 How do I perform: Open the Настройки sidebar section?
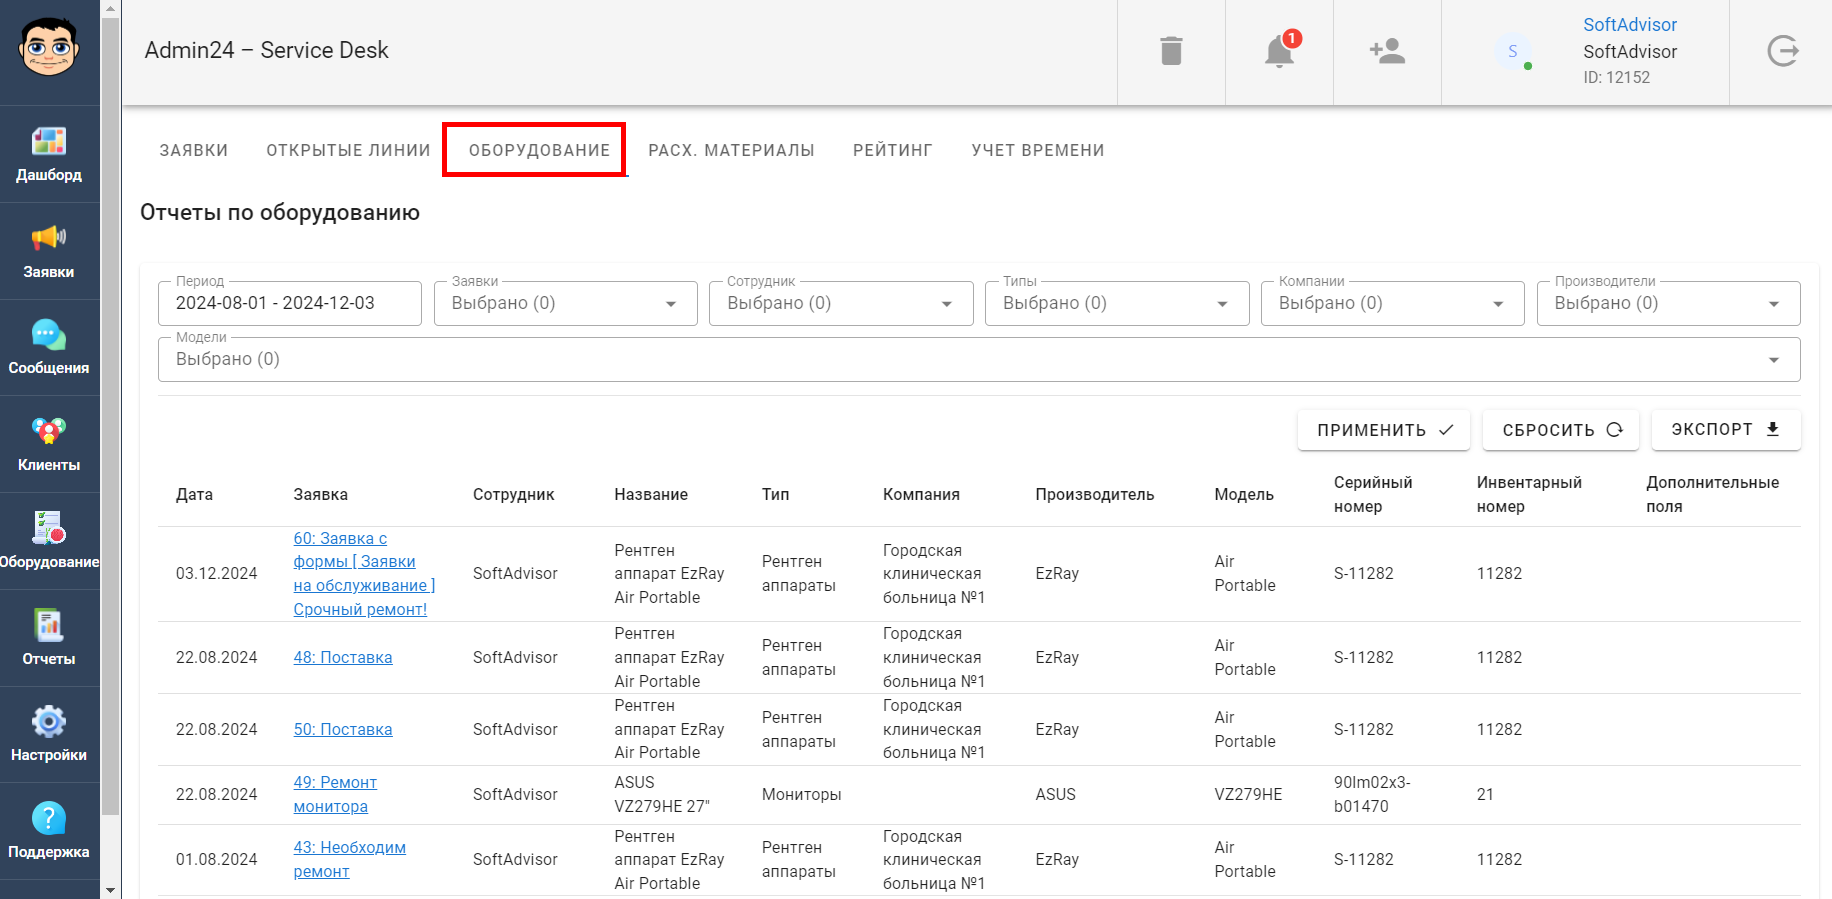49,734
